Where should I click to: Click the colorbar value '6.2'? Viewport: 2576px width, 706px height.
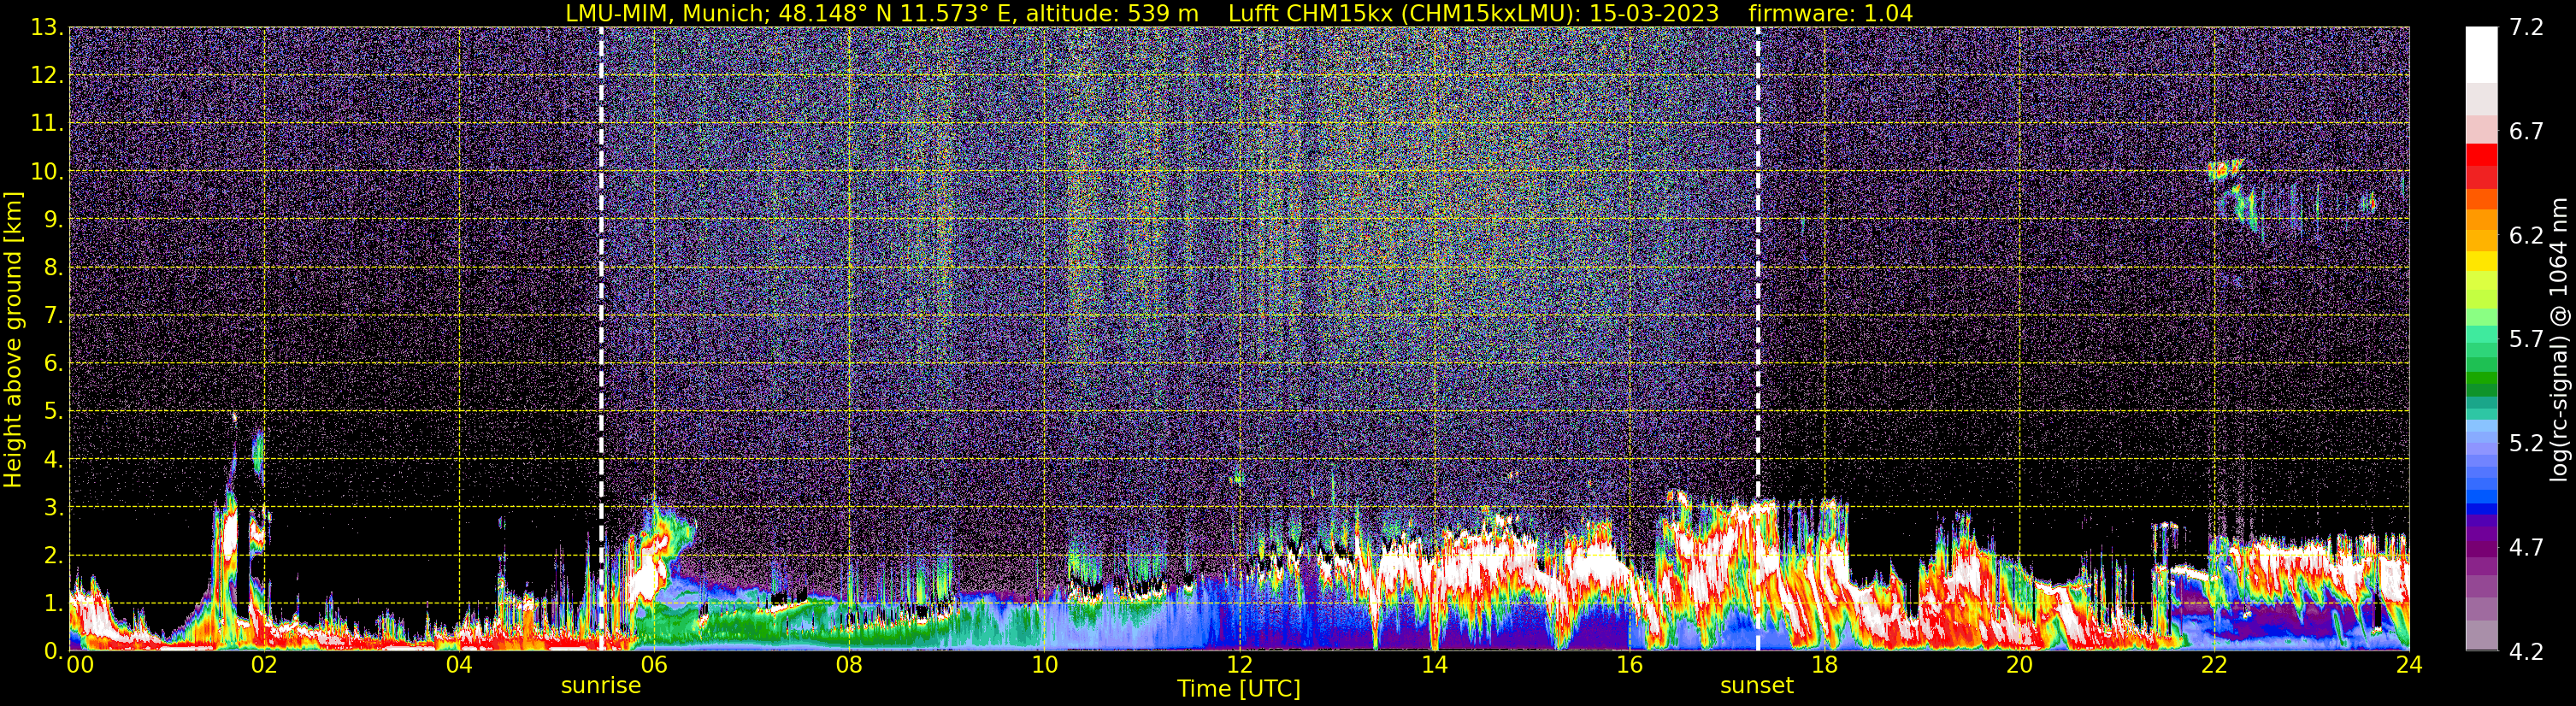pyautogui.click(x=2526, y=236)
